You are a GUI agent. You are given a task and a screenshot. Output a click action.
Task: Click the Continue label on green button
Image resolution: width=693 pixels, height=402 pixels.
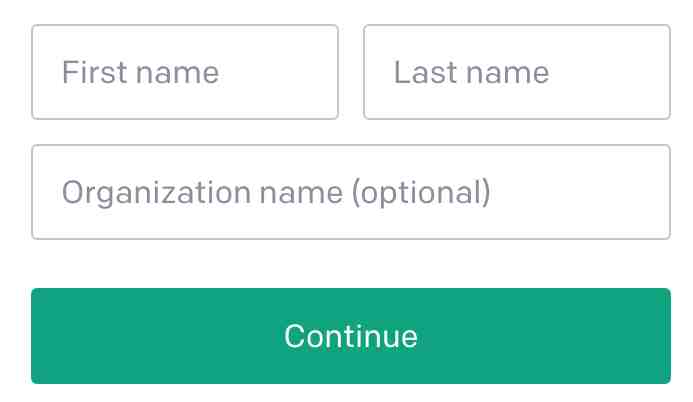[x=350, y=336]
